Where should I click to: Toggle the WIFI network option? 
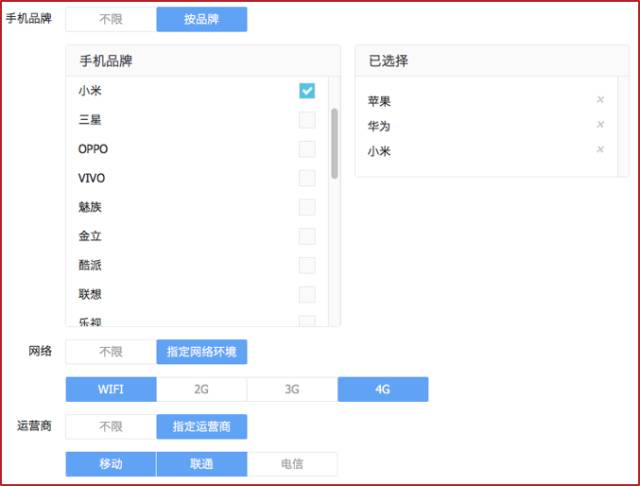(111, 389)
